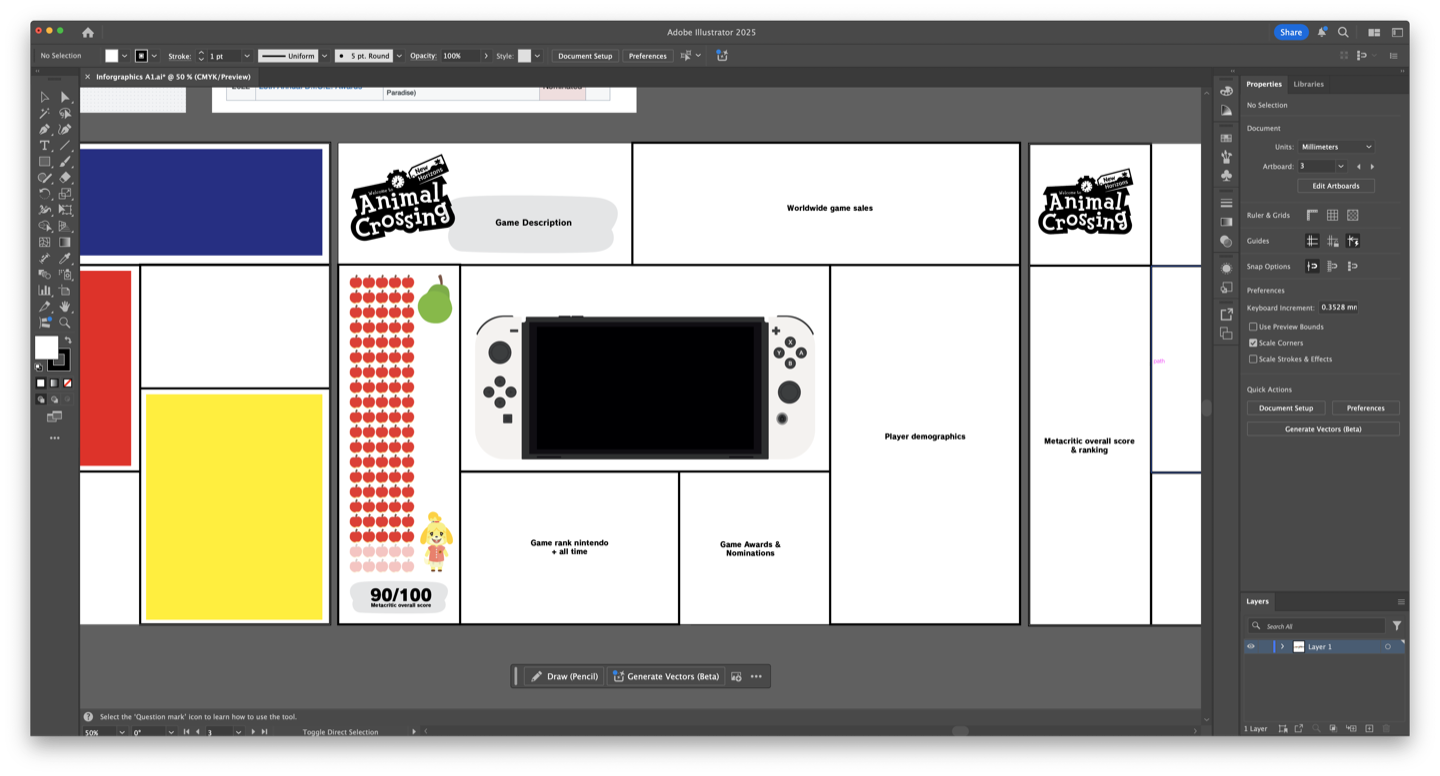The height and width of the screenshot is (776, 1440).
Task: Toggle Show Rulers in Ruler & Grids
Action: [1312, 215]
